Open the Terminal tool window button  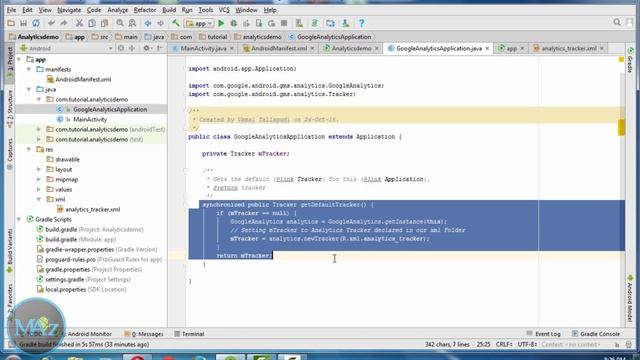click(189, 334)
